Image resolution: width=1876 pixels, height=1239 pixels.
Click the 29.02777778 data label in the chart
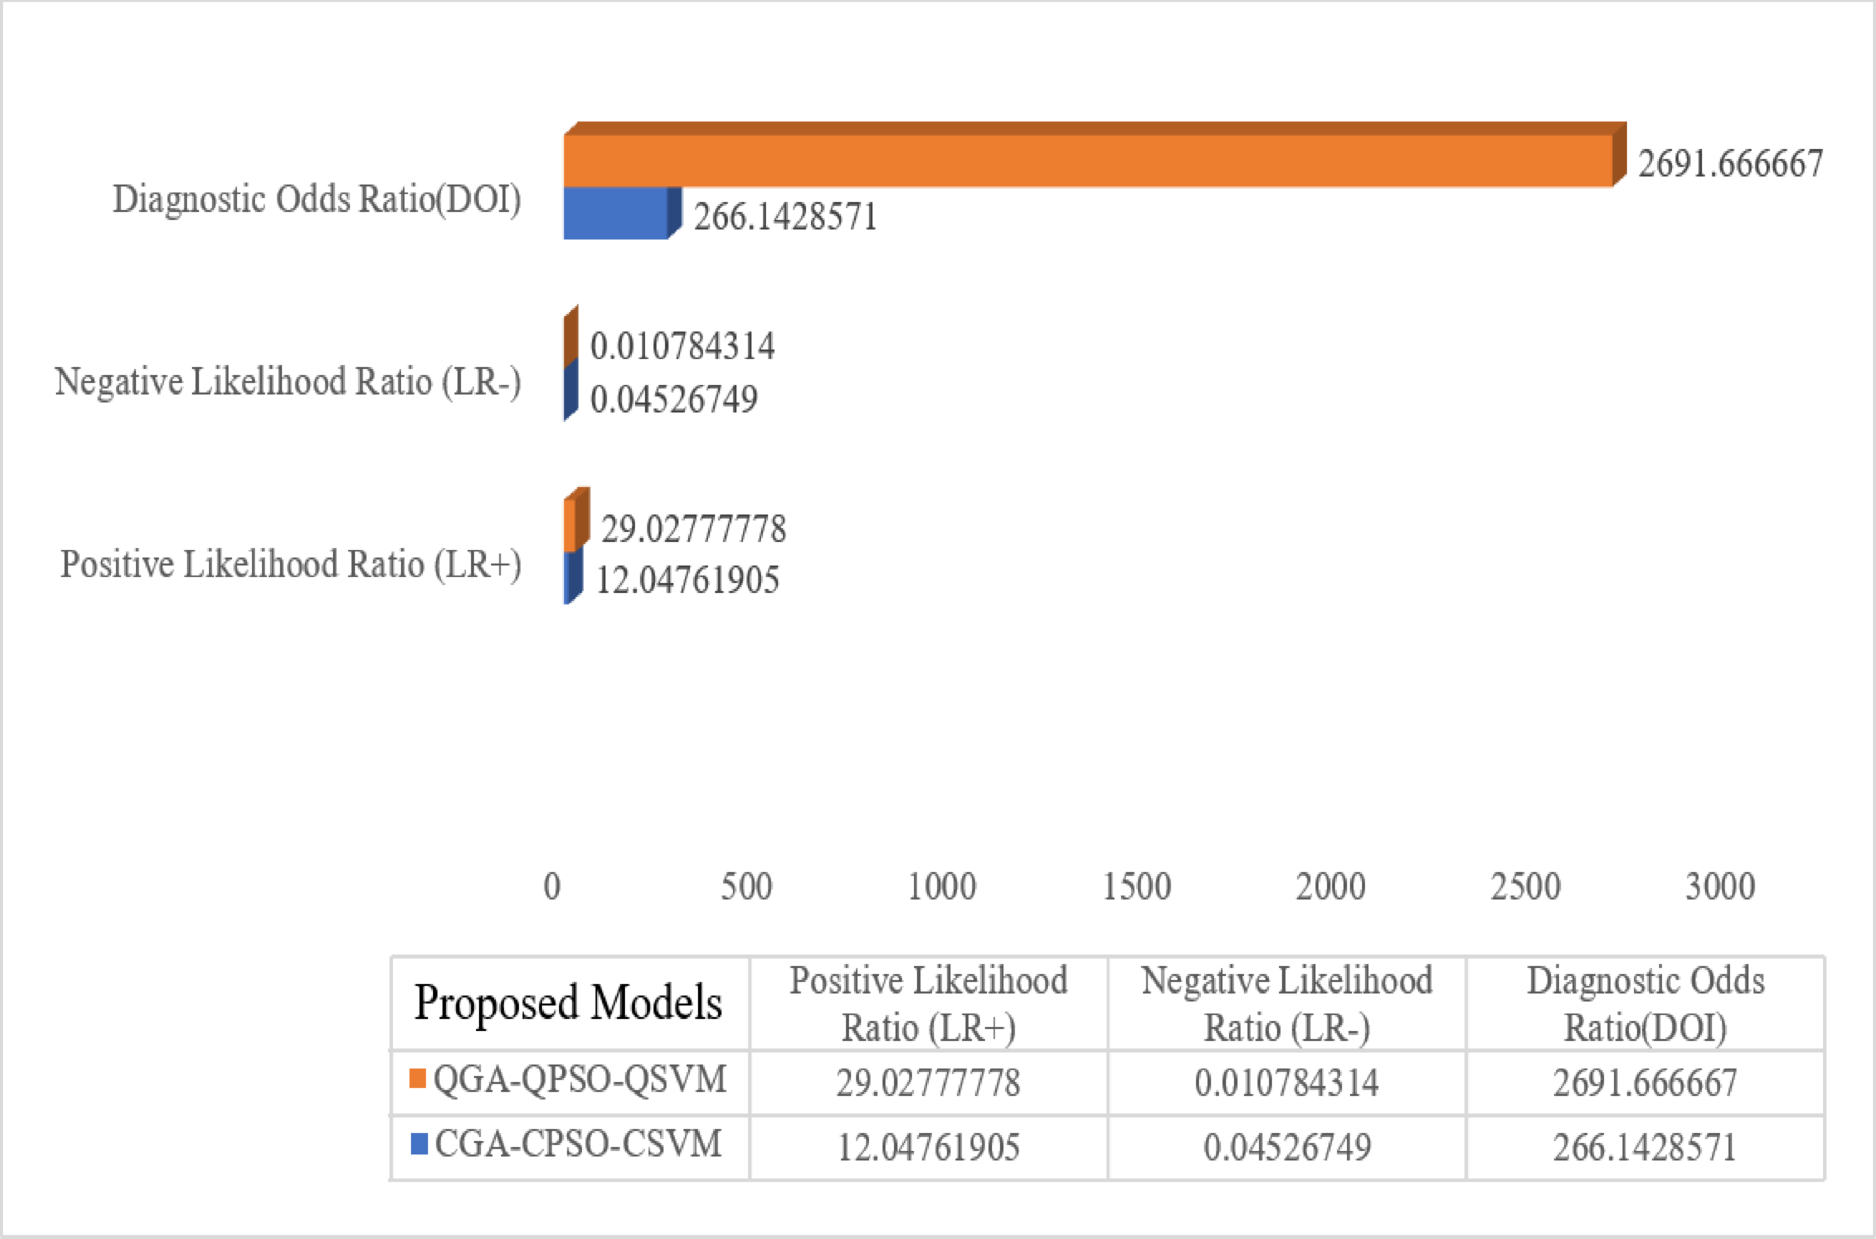(x=693, y=529)
